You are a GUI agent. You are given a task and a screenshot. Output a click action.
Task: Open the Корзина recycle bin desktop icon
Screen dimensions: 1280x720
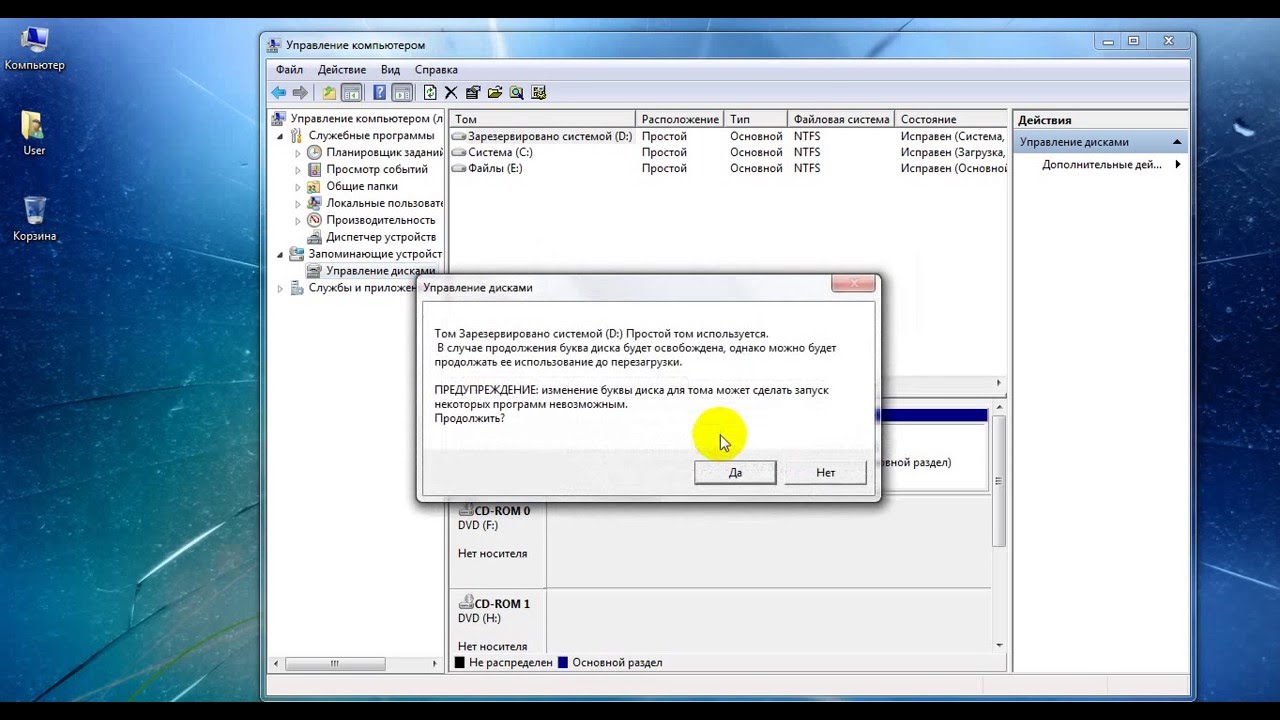pyautogui.click(x=34, y=210)
